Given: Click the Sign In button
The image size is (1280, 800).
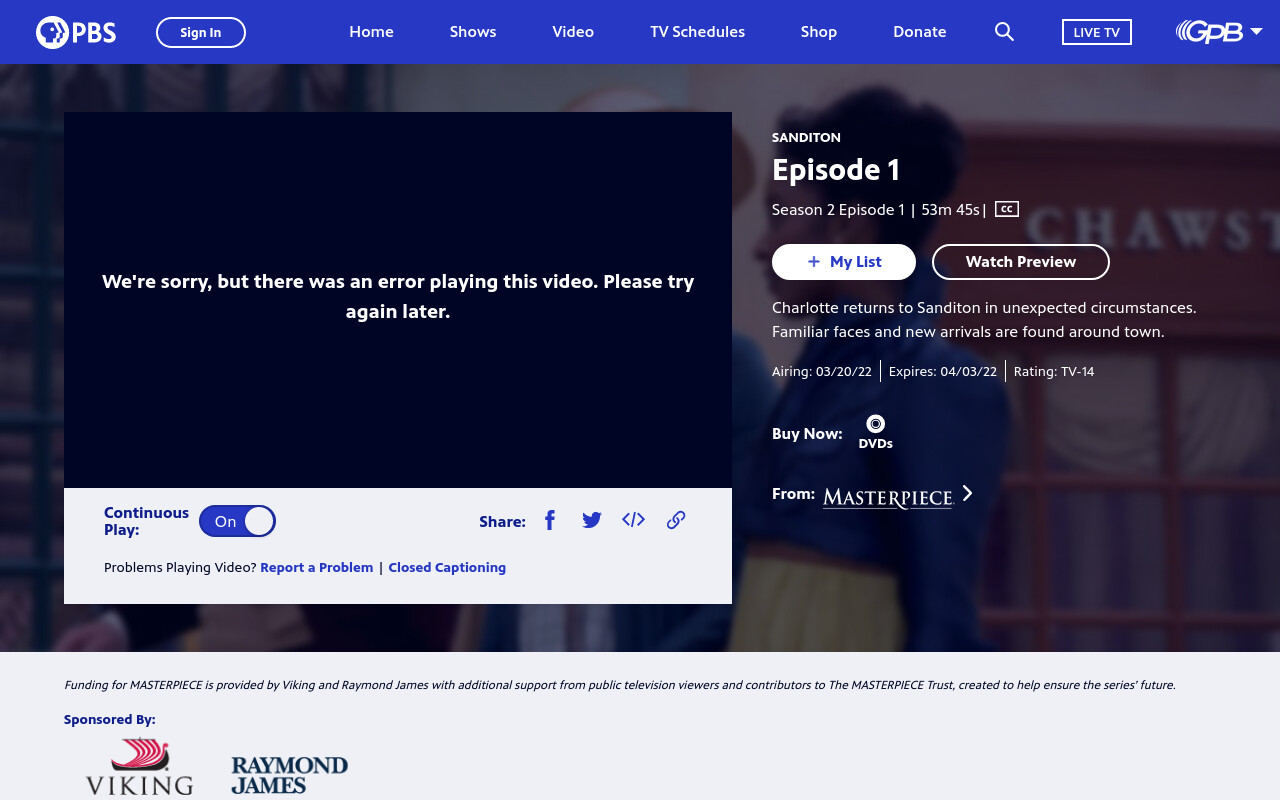Looking at the screenshot, I should (x=201, y=32).
